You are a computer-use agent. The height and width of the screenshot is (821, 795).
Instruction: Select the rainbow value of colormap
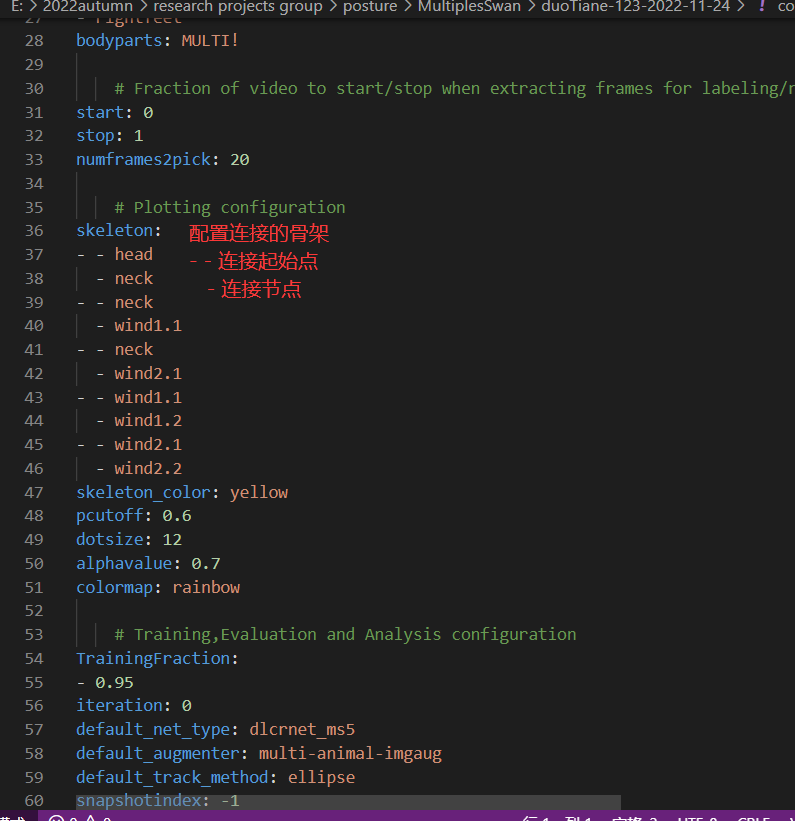[205, 587]
